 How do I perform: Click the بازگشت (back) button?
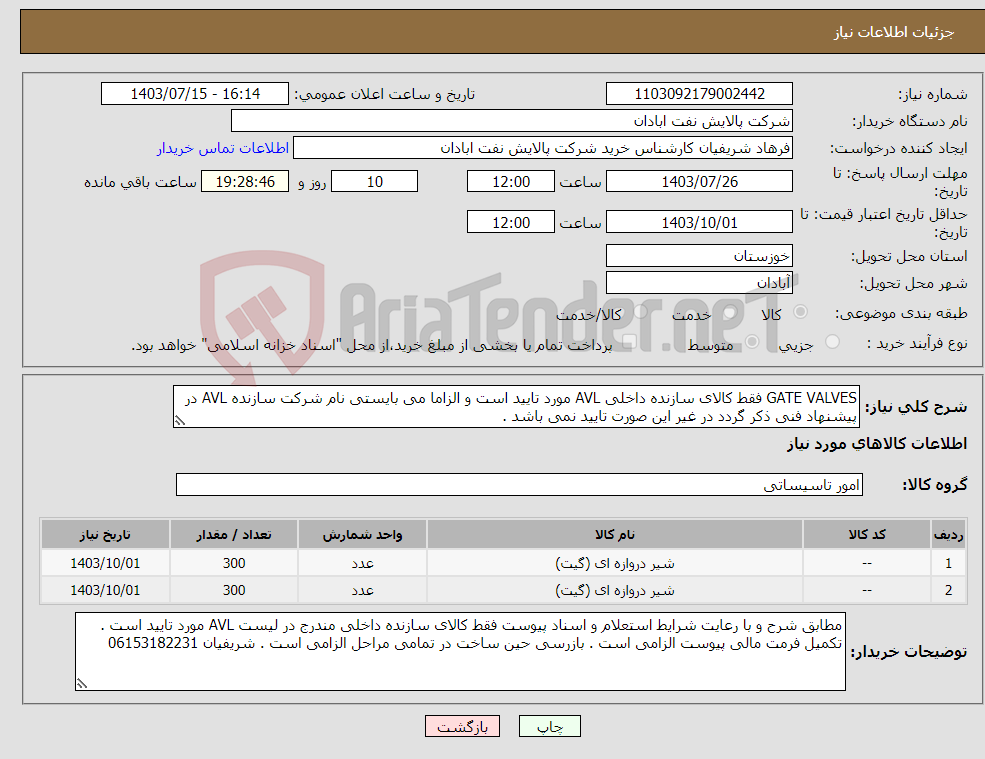[462, 726]
